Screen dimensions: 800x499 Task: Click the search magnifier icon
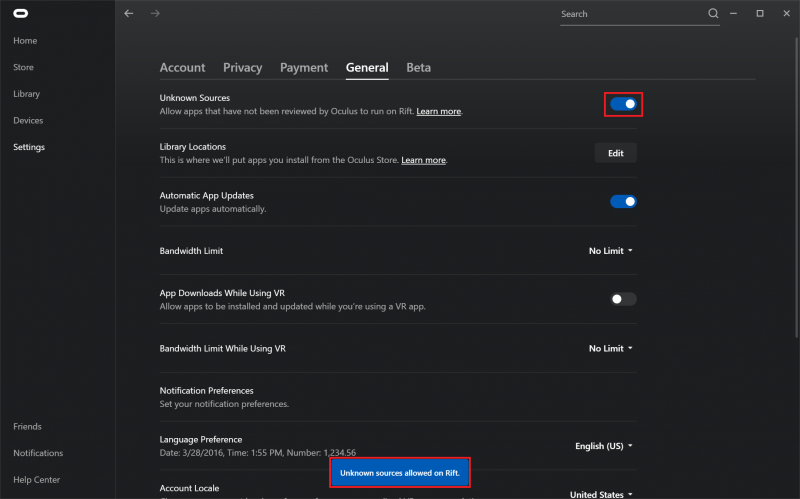pyautogui.click(x=713, y=14)
